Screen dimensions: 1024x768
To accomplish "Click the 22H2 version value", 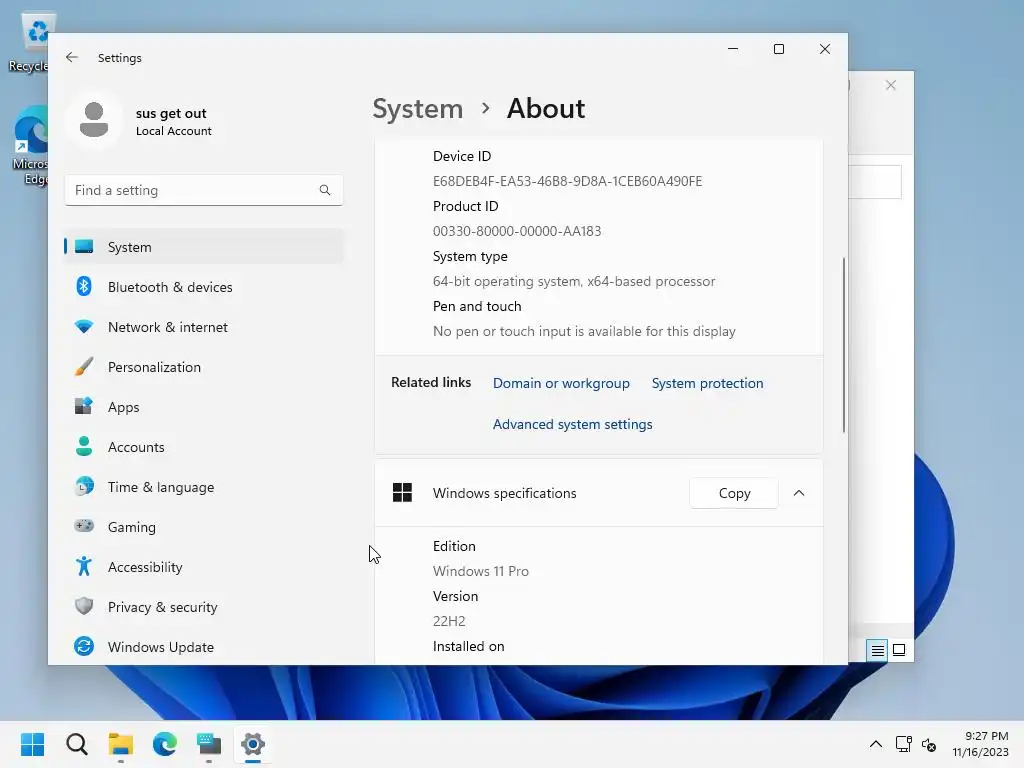I will click(x=449, y=621).
